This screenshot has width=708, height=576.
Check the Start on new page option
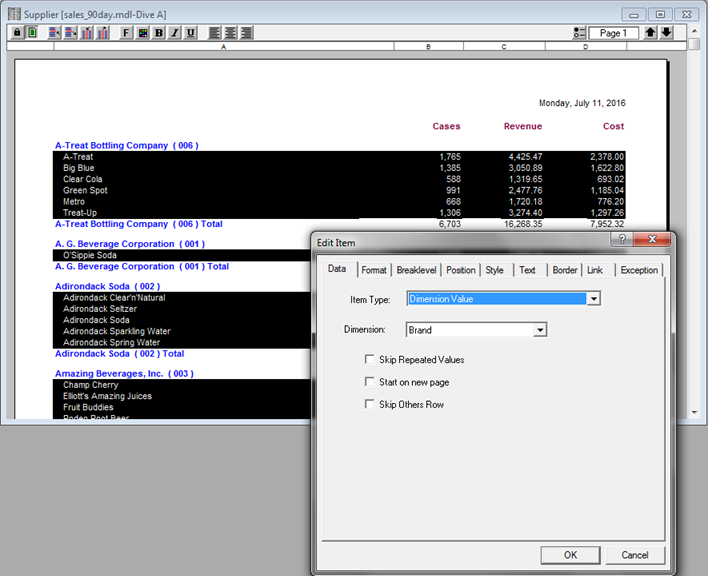371,382
